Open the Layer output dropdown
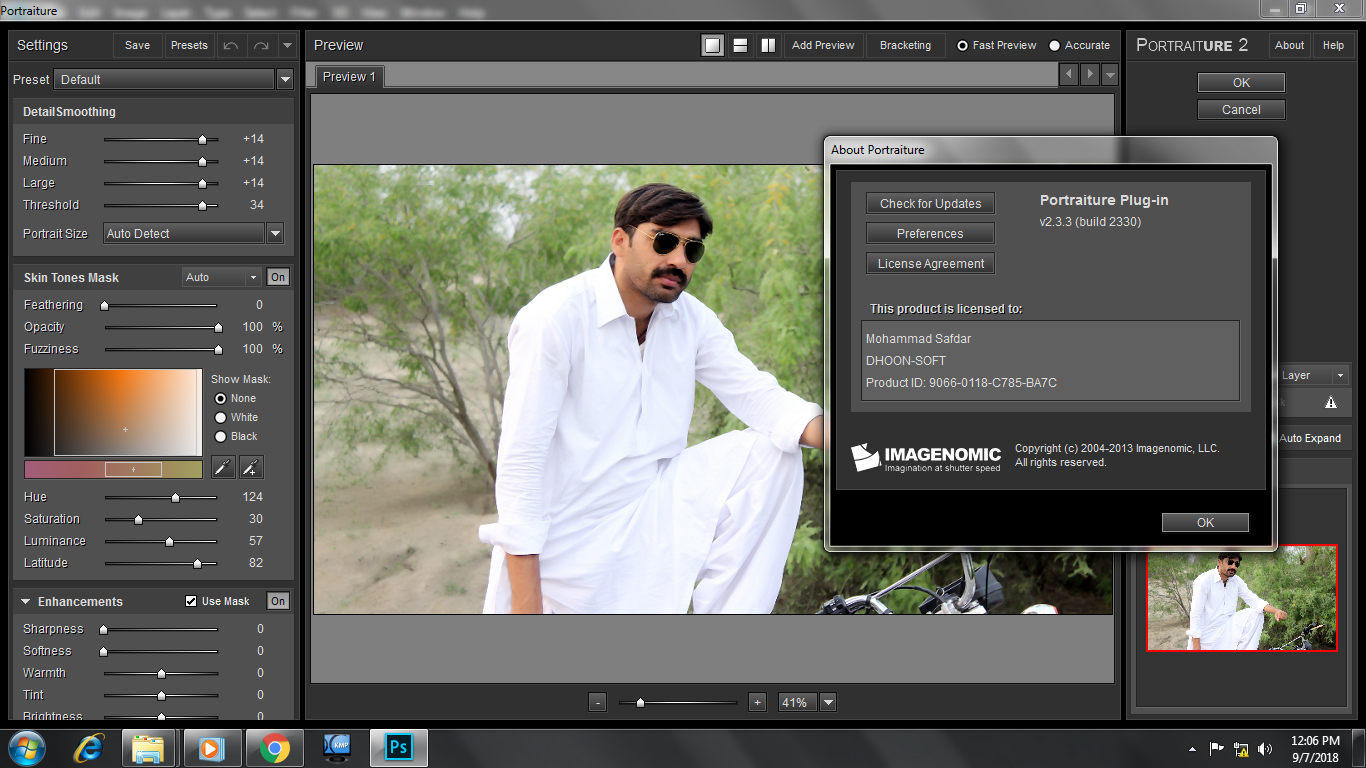The image size is (1366, 768). coord(1314,375)
